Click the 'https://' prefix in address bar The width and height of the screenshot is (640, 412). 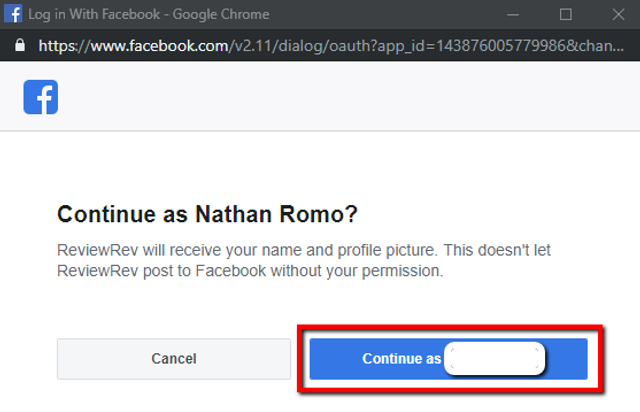click(64, 46)
